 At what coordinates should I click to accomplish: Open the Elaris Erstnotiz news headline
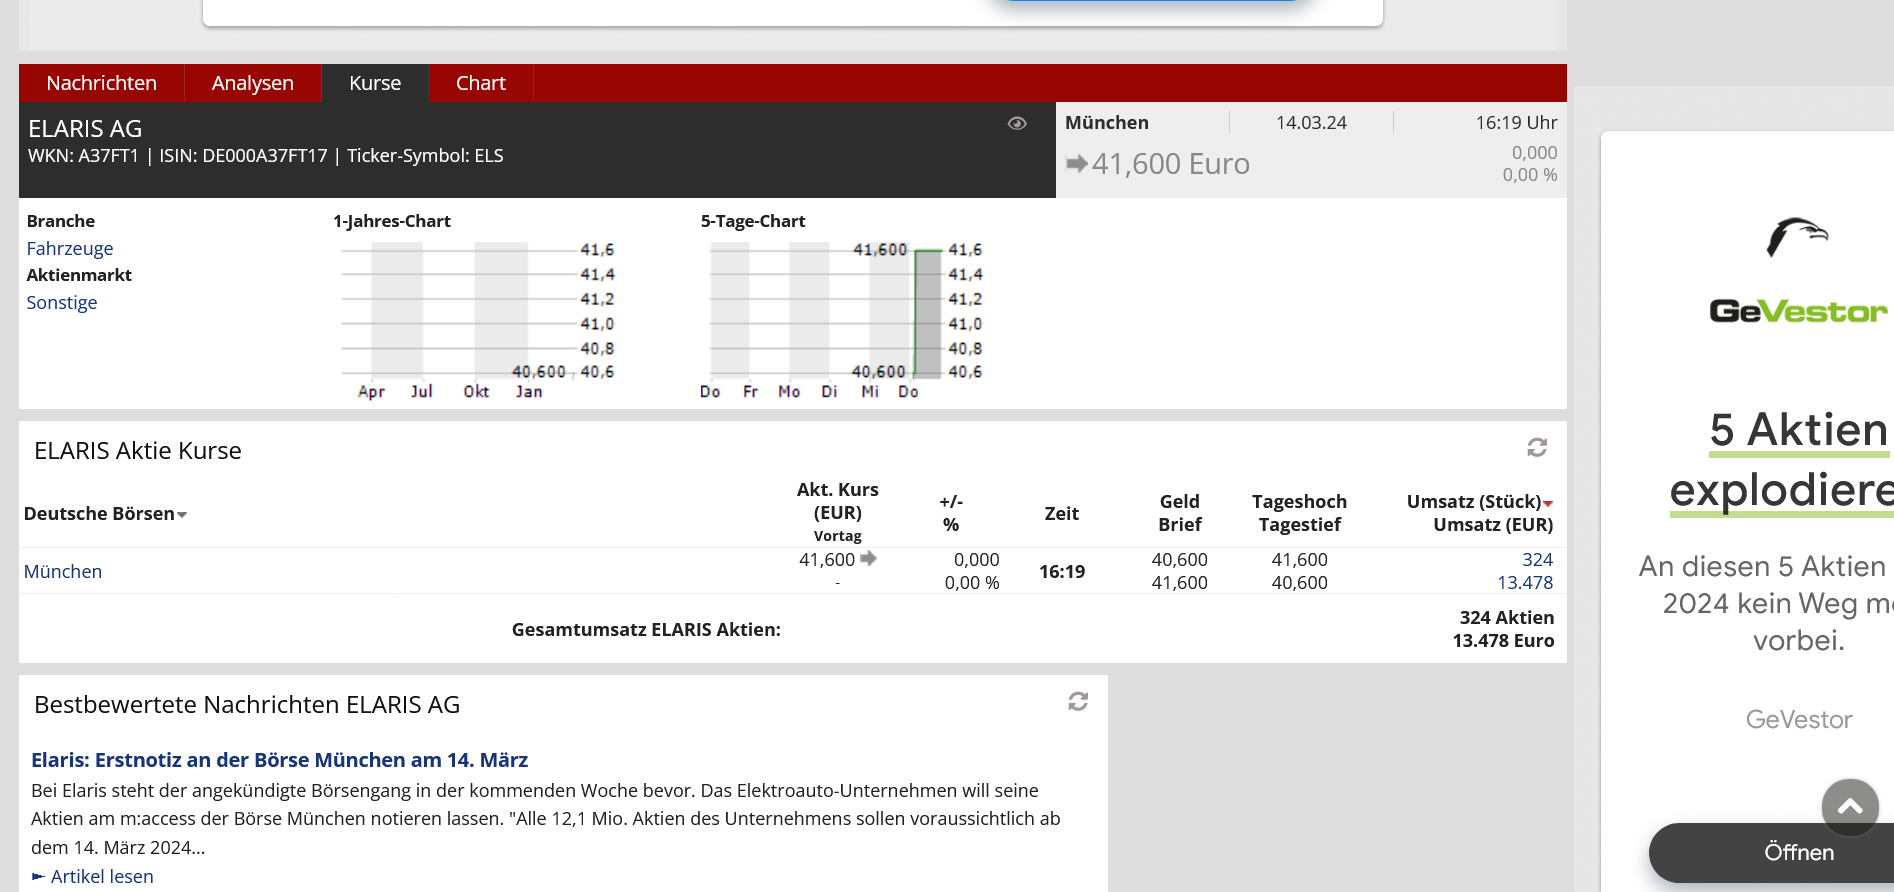(x=279, y=760)
